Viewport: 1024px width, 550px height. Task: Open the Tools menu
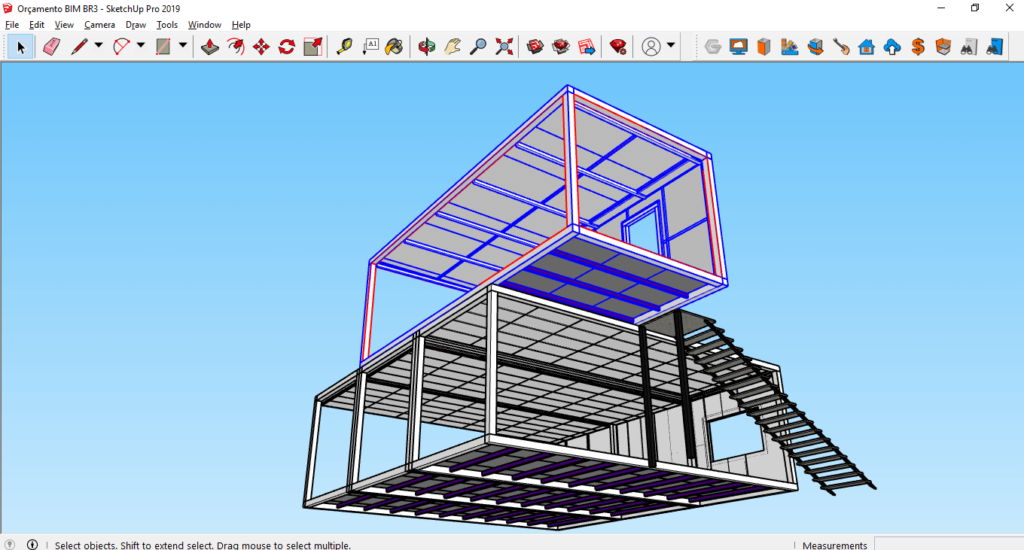point(167,24)
